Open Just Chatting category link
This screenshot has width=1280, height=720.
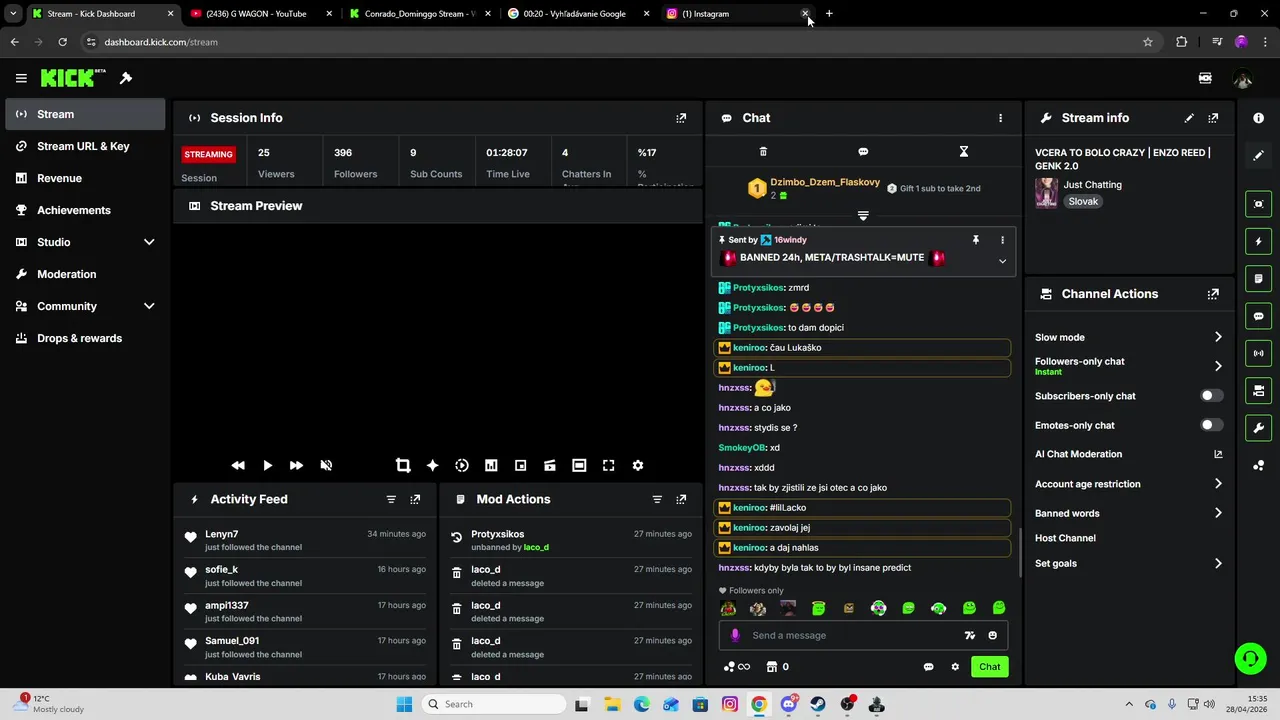1092,185
